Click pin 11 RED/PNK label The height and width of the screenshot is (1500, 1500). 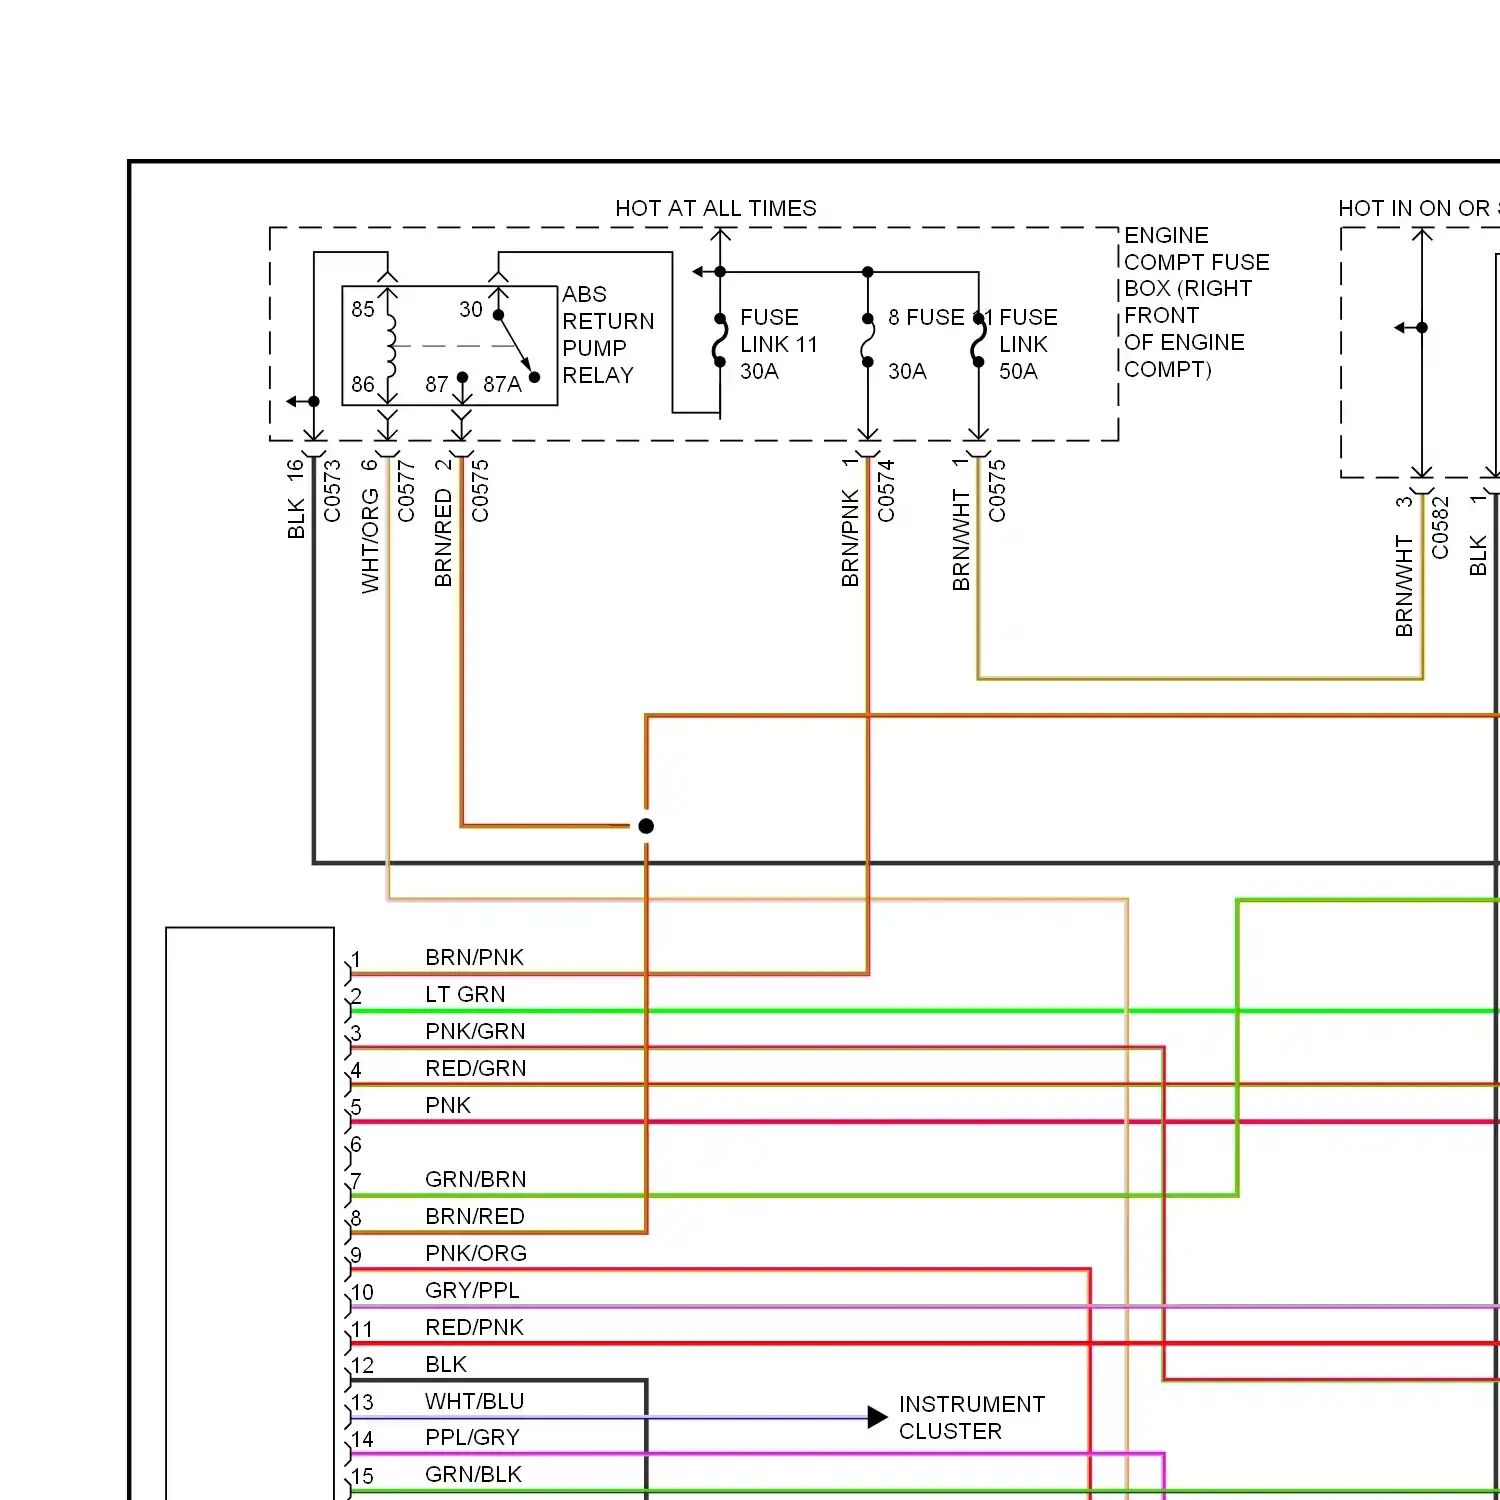474,1327
